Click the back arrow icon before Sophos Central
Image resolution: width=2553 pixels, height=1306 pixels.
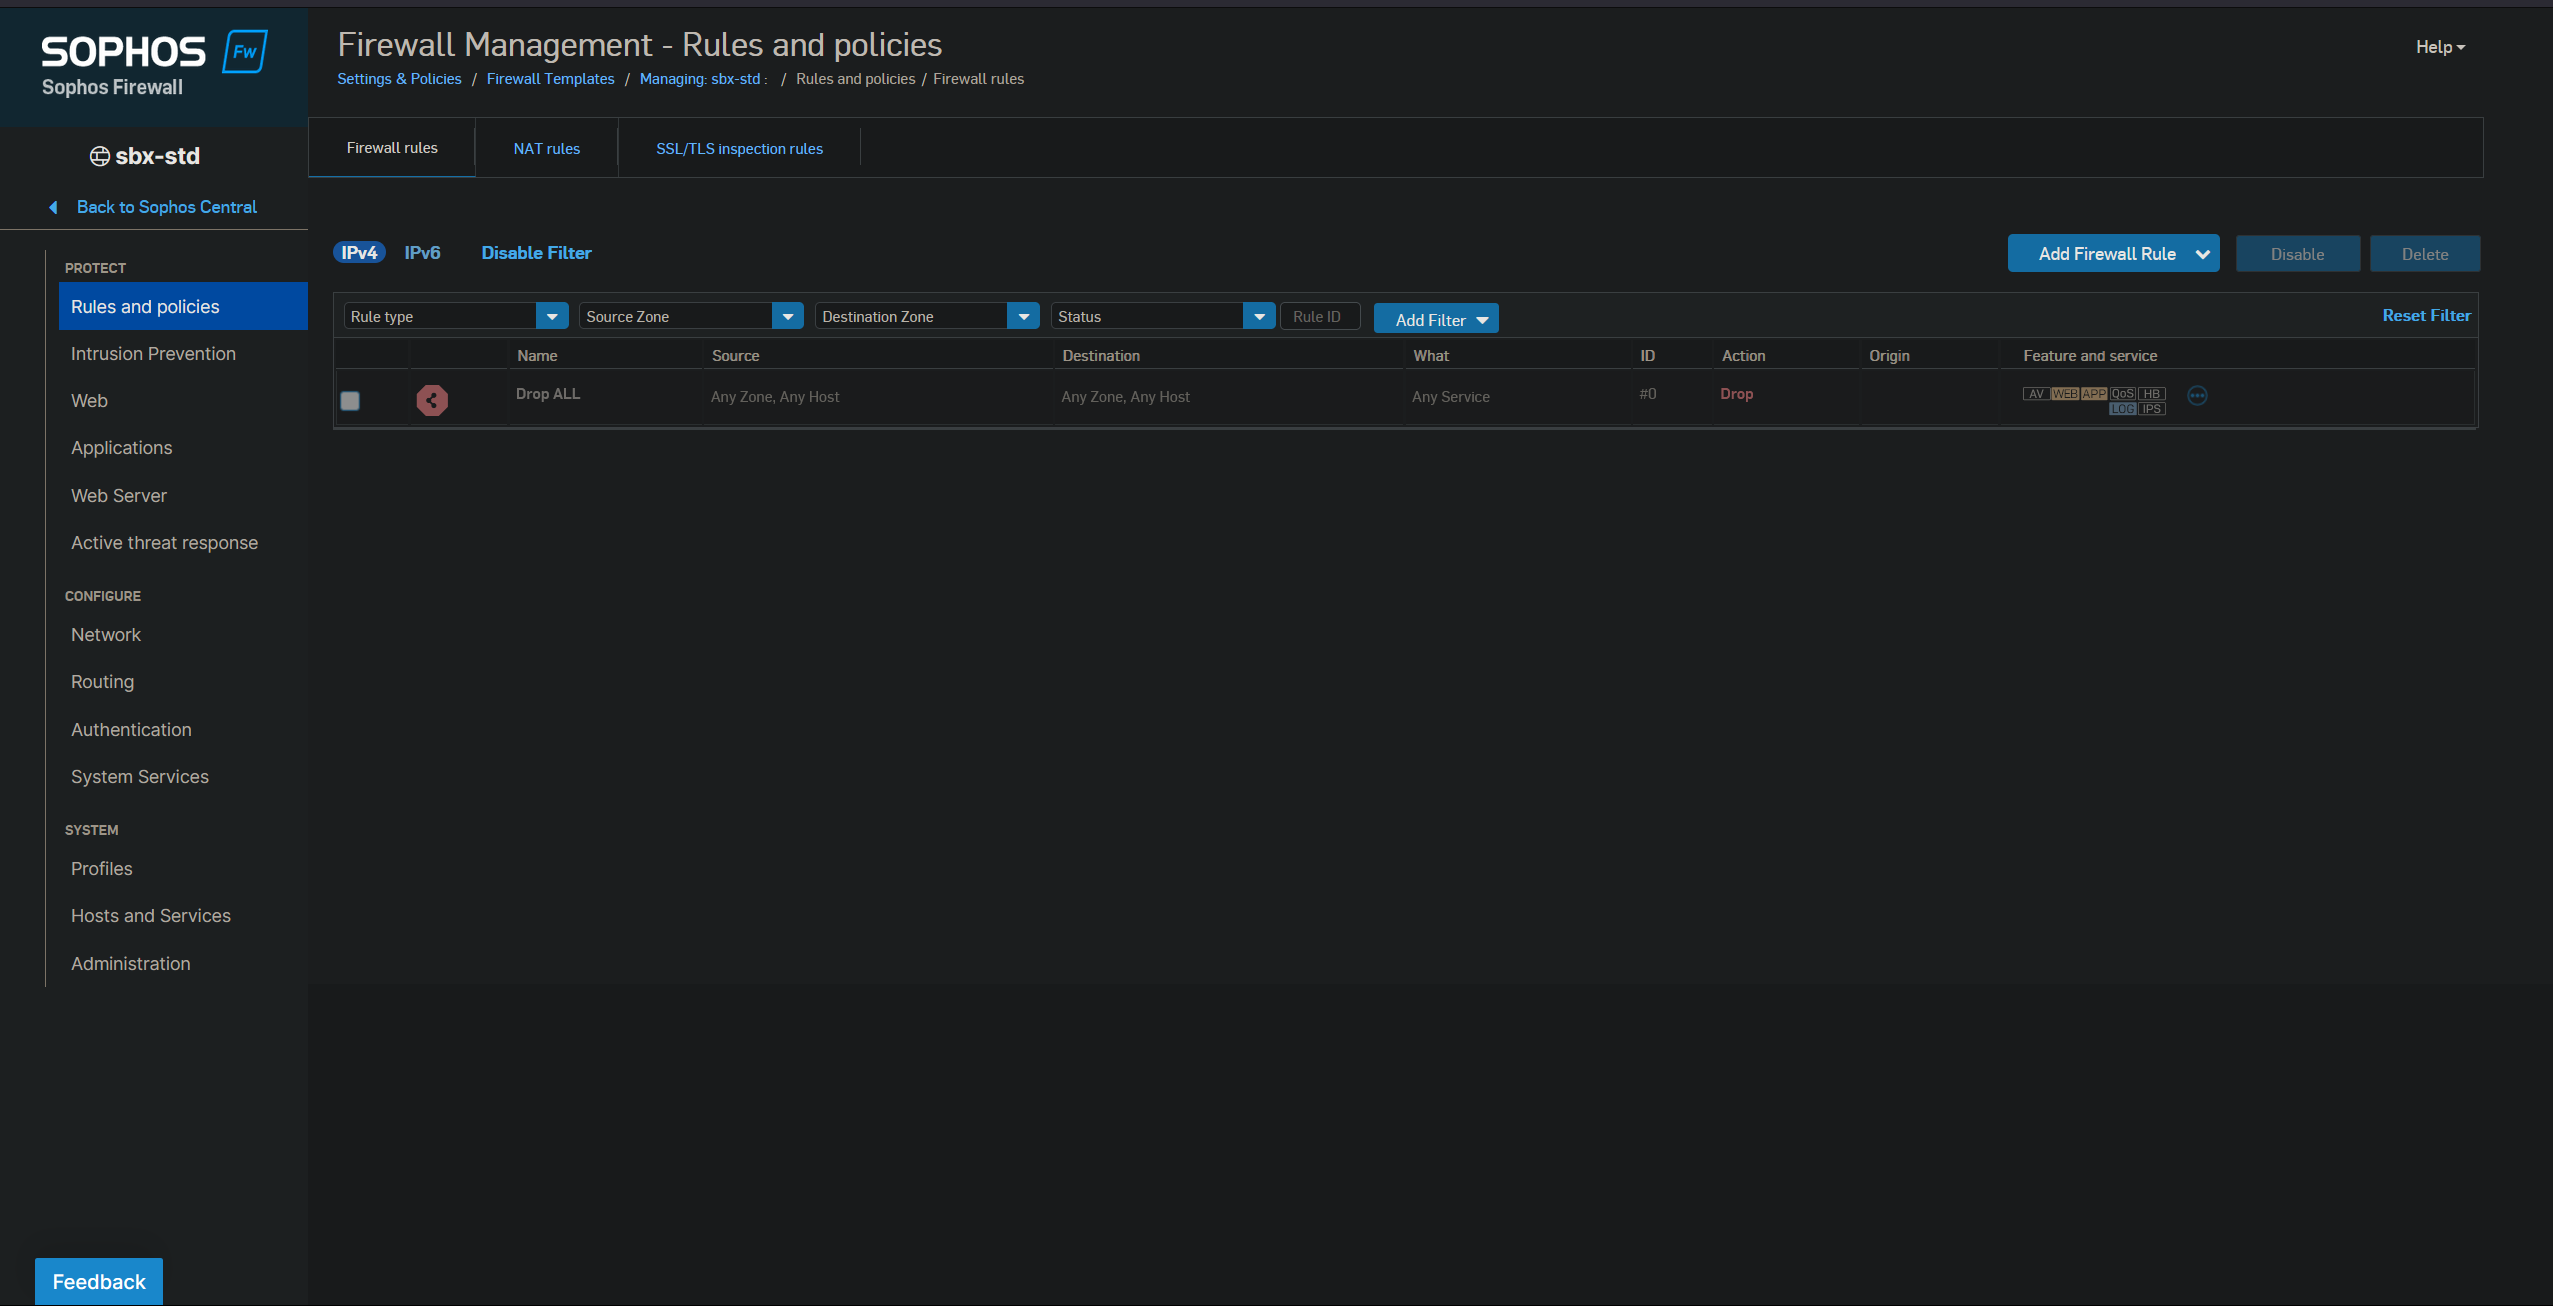coord(53,207)
